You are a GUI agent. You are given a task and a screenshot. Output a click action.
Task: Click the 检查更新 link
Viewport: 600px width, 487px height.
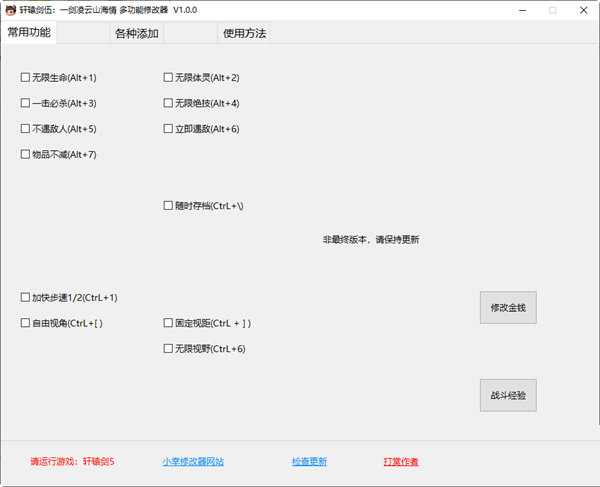click(x=309, y=462)
